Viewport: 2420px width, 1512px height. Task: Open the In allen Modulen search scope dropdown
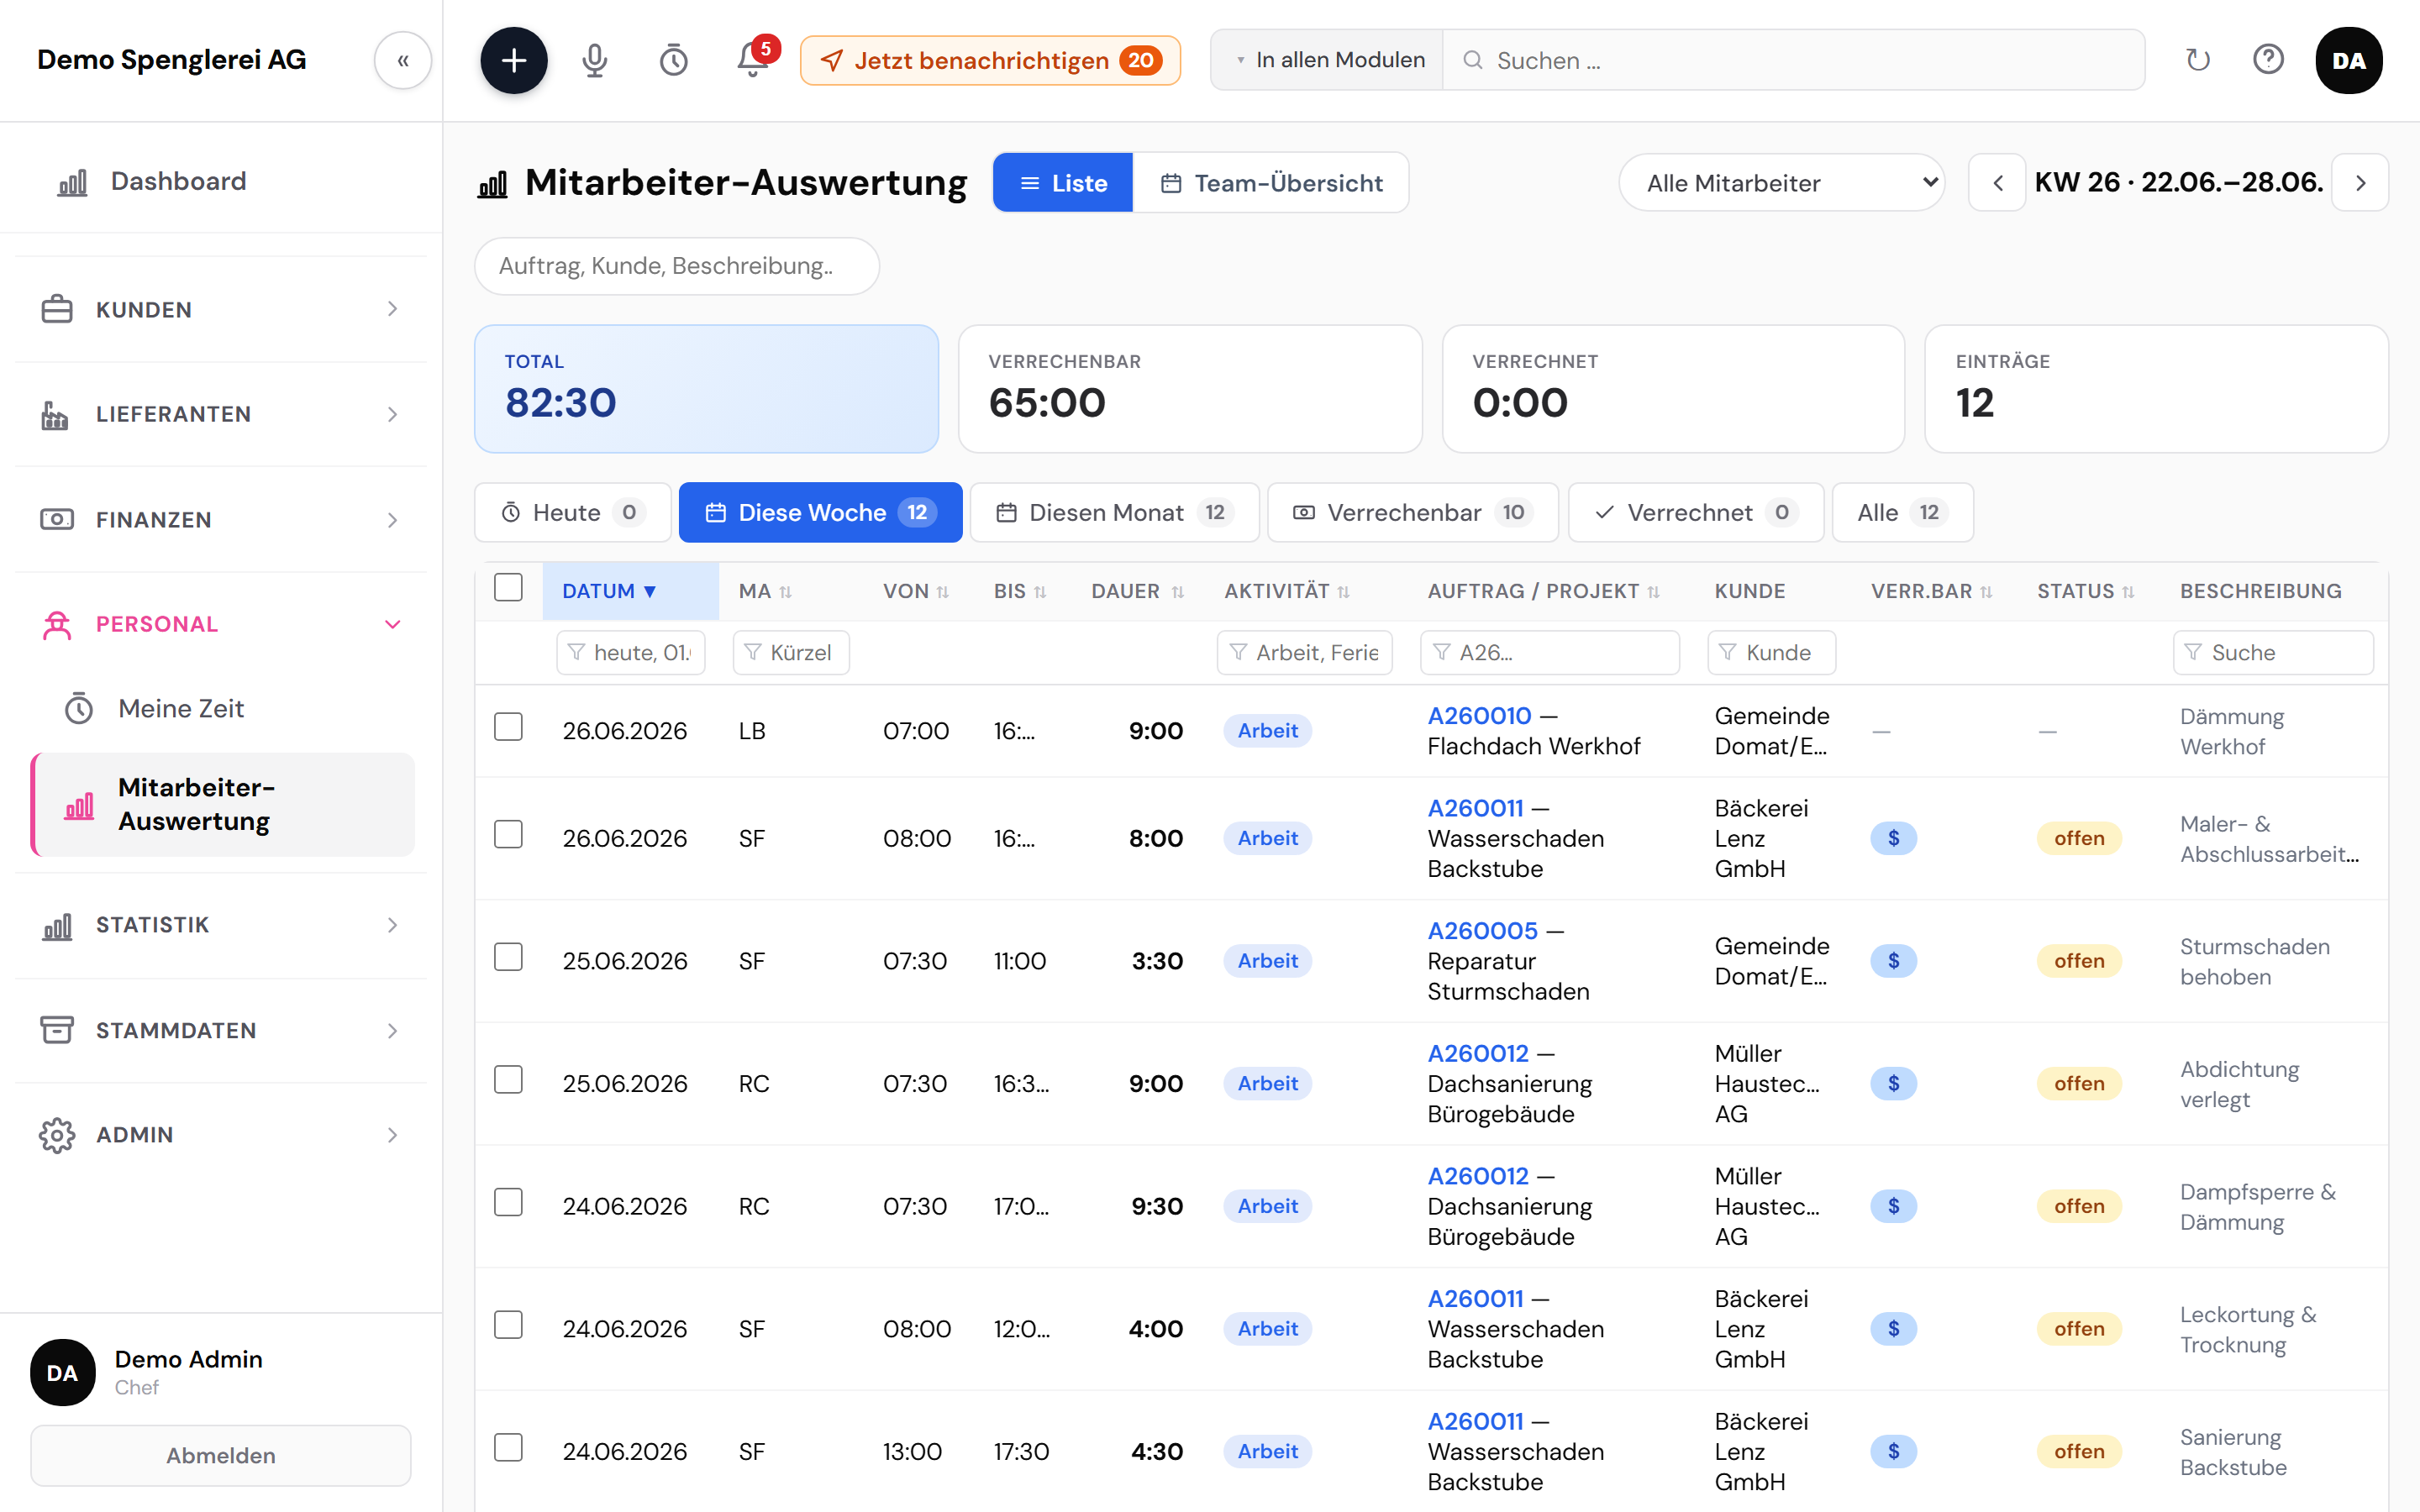1327,60
